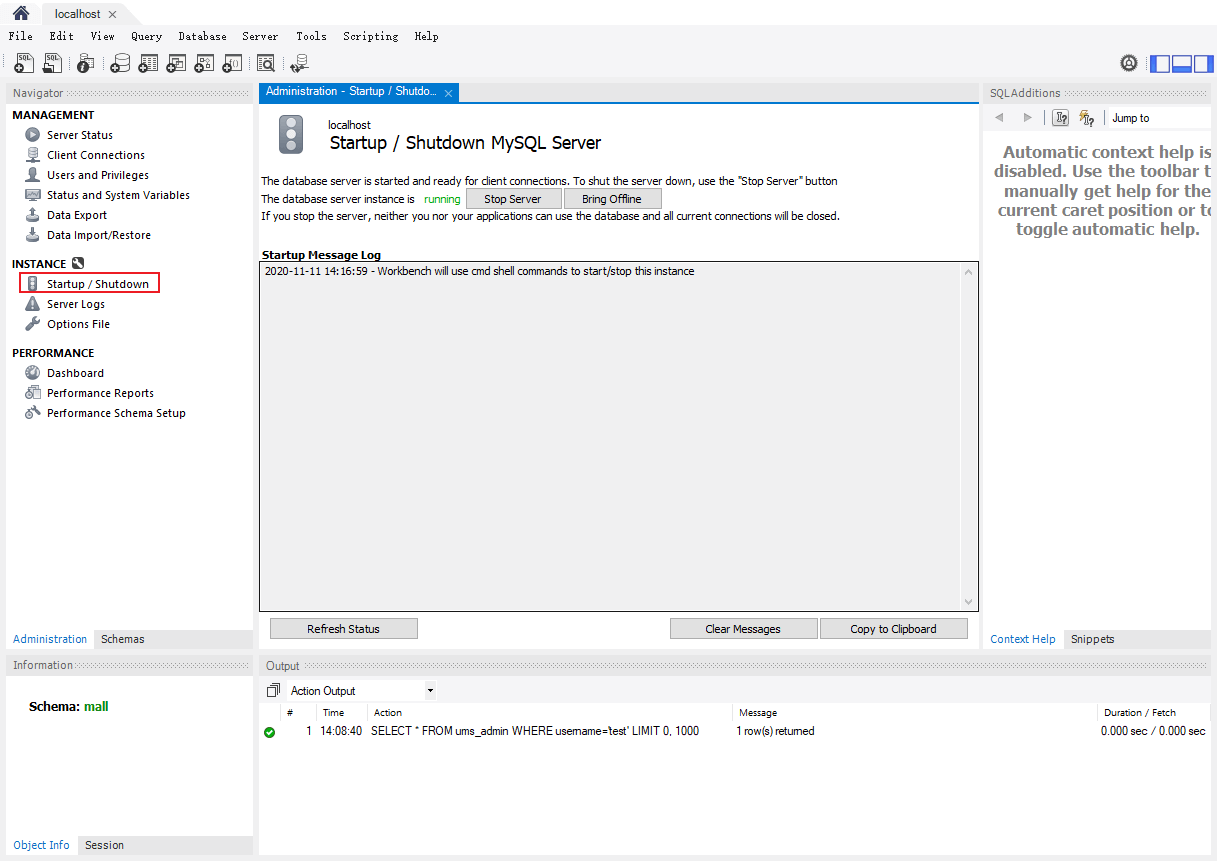The width and height of the screenshot is (1217, 861).
Task: Click the Data Export icon
Action: click(x=33, y=215)
